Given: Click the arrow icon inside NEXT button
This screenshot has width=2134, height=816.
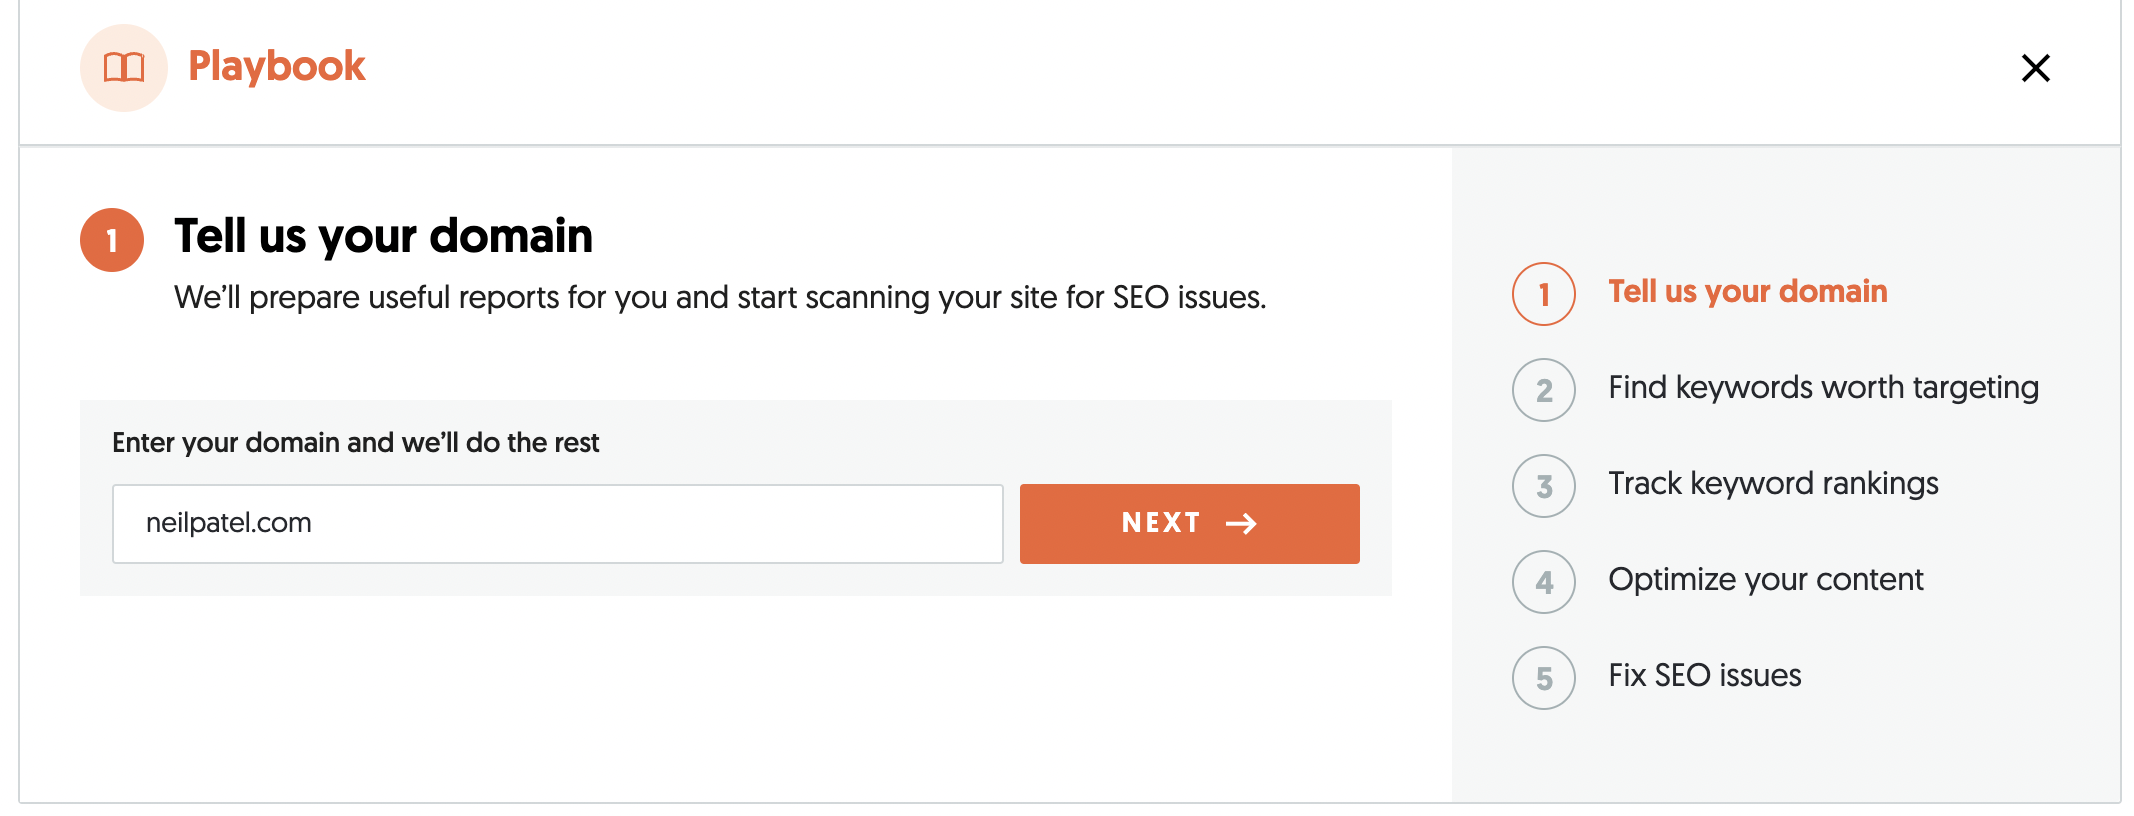Looking at the screenshot, I should pyautogui.click(x=1241, y=524).
